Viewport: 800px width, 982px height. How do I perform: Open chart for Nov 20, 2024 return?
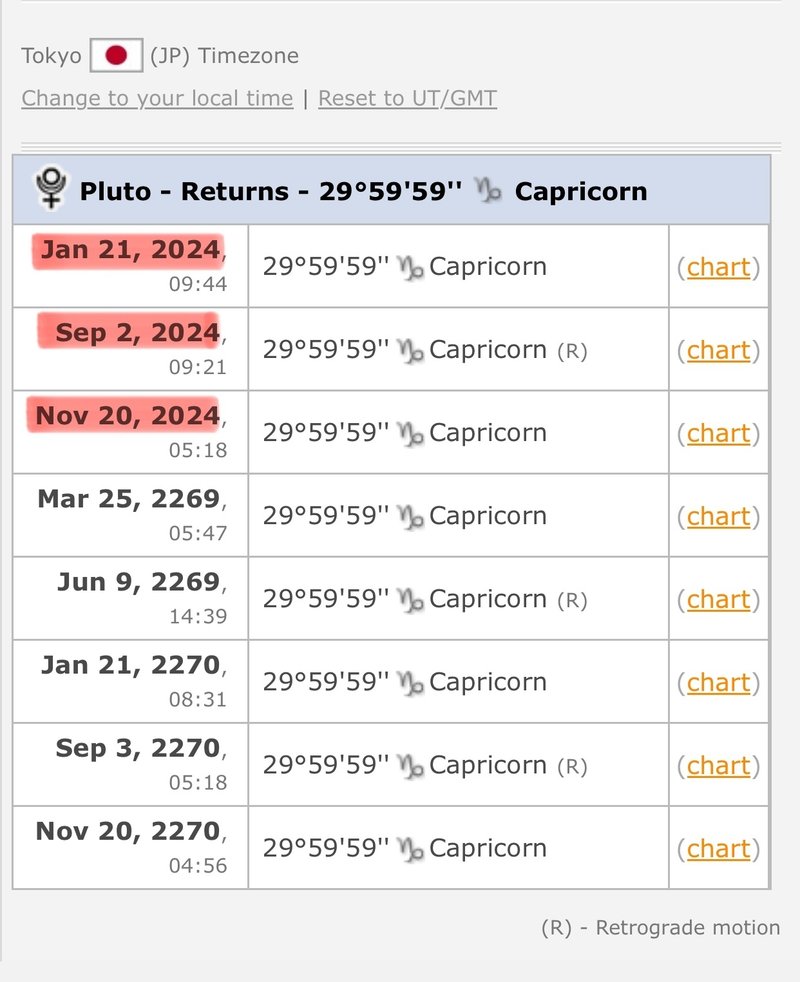point(718,434)
